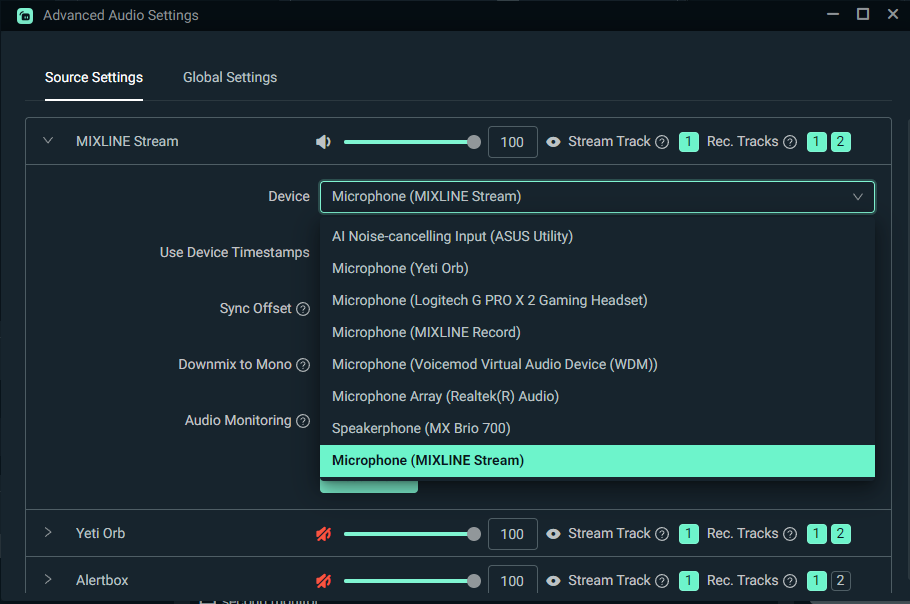Open Rec. Tracks help for Yeti Orb

pyautogui.click(x=790, y=534)
